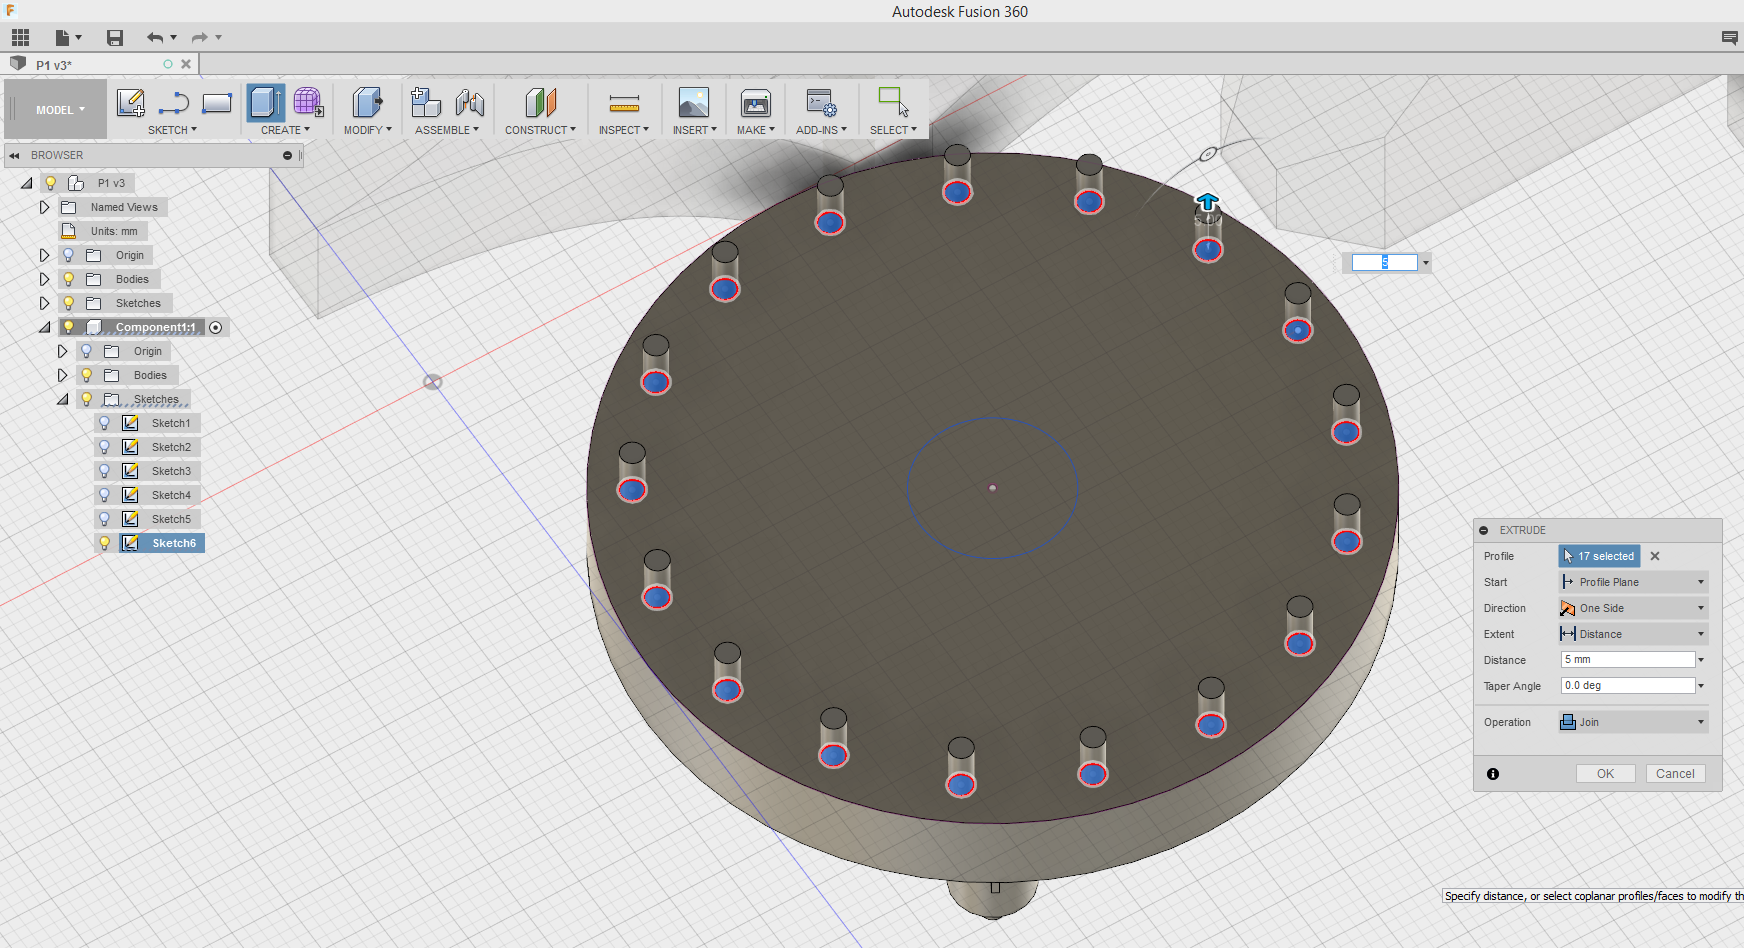Click the Browser panel minus button
Viewport: 1744px width, 948px height.
287,156
